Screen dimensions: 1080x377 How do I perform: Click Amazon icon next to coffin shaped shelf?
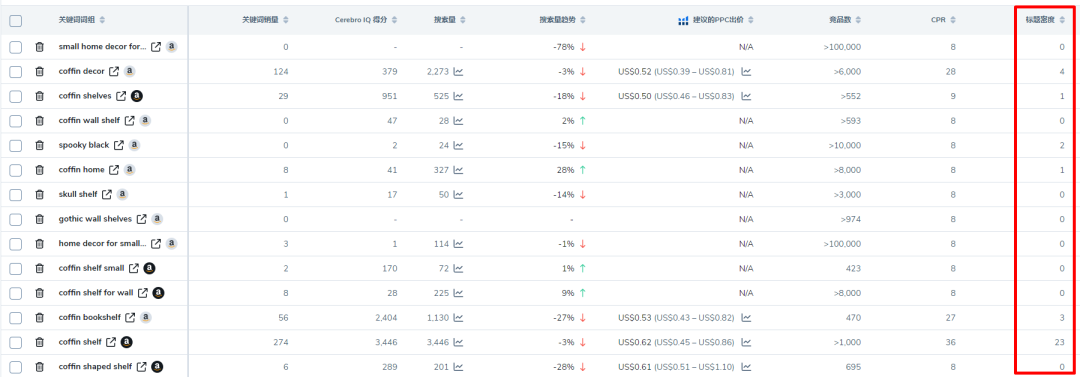tap(157, 367)
